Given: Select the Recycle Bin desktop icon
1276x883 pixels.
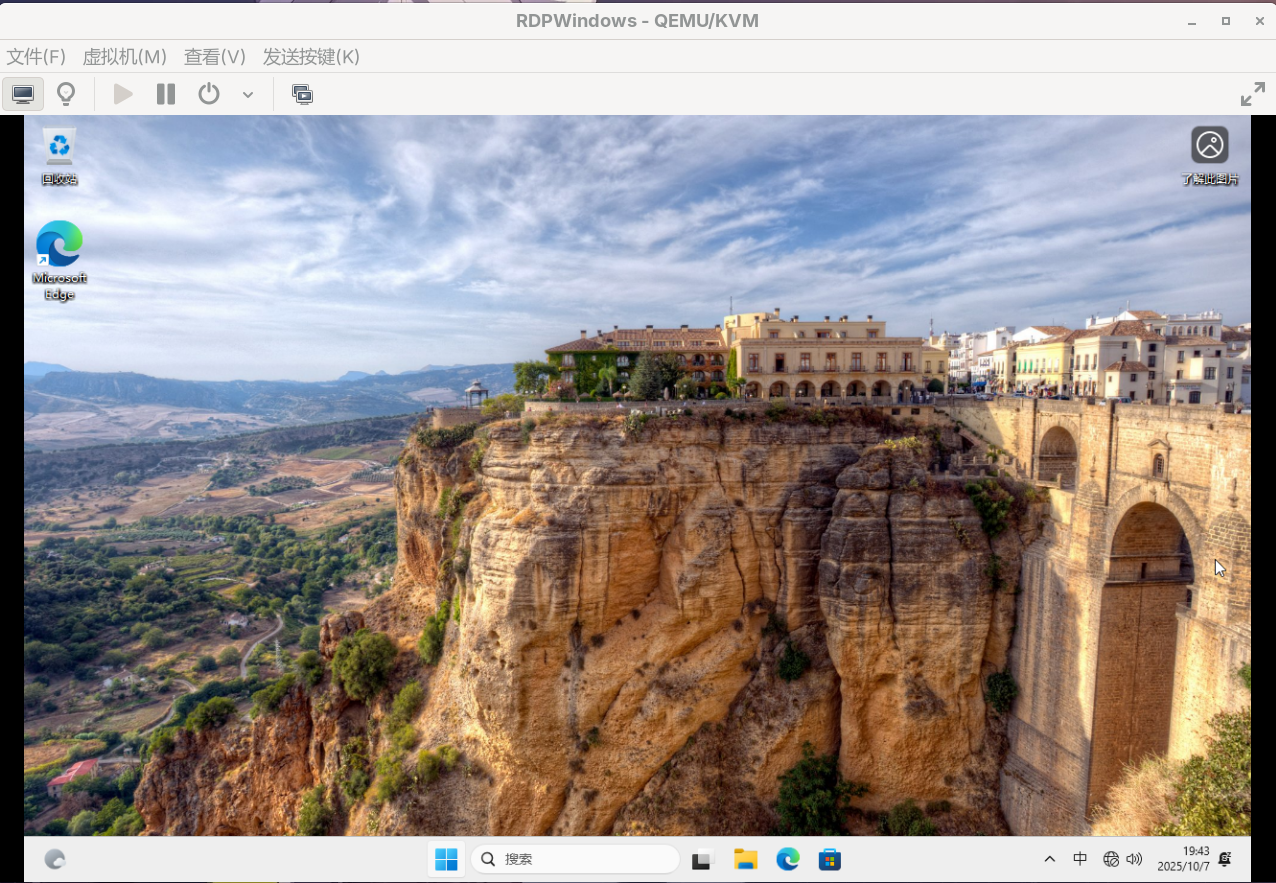Looking at the screenshot, I should coord(59,150).
